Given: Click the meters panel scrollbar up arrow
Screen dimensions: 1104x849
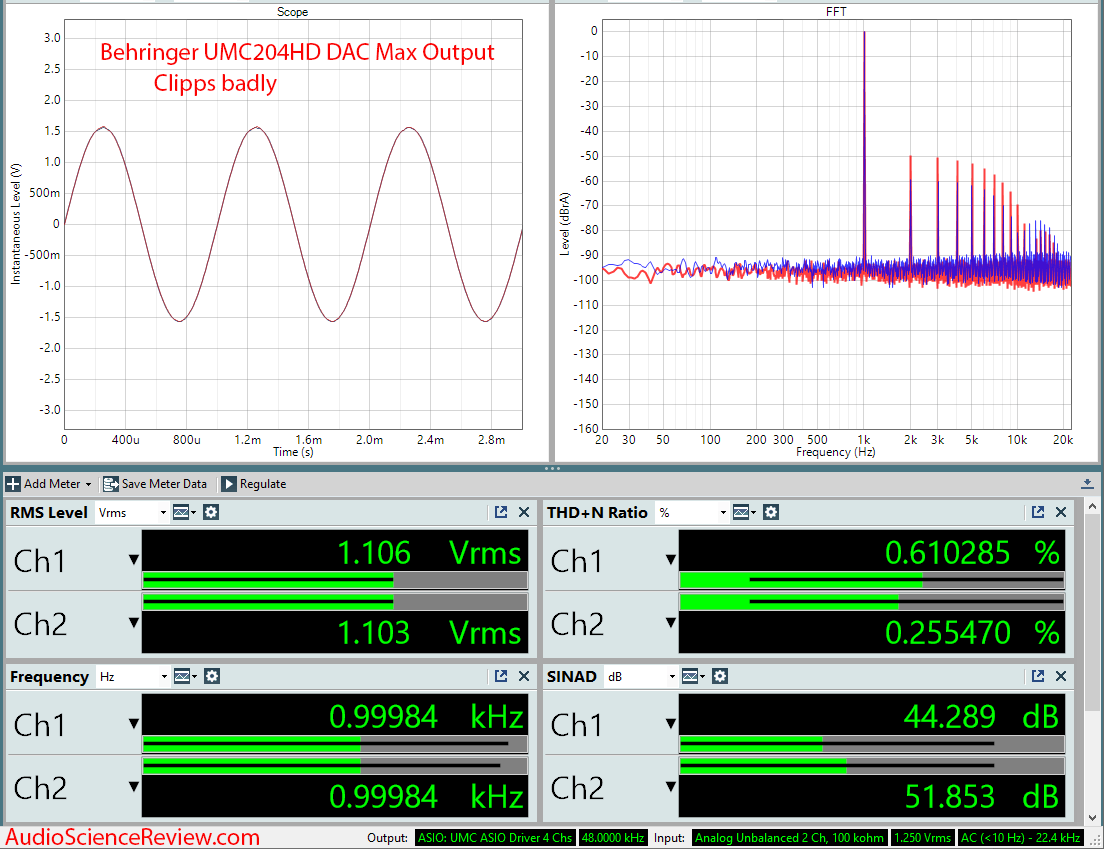Looking at the screenshot, I should 1092,506.
